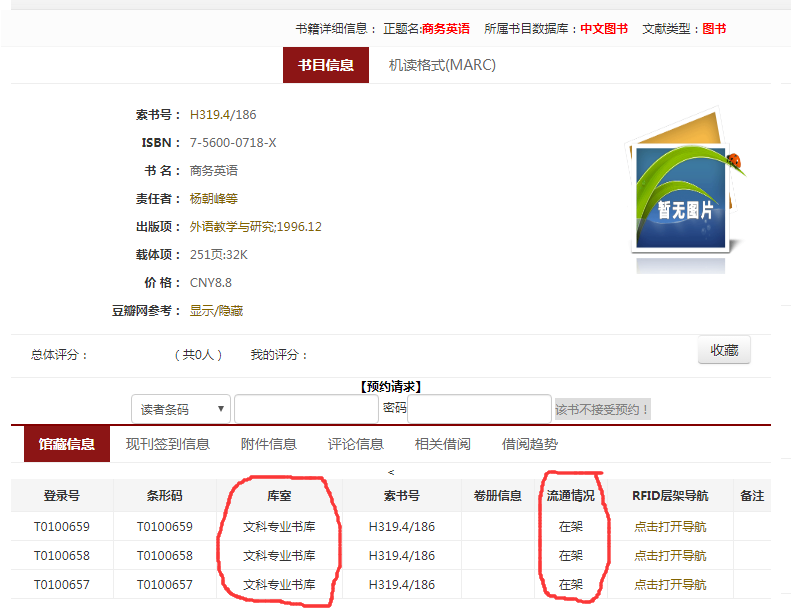Open the 书目信息 tab
791x611 pixels.
click(325, 65)
